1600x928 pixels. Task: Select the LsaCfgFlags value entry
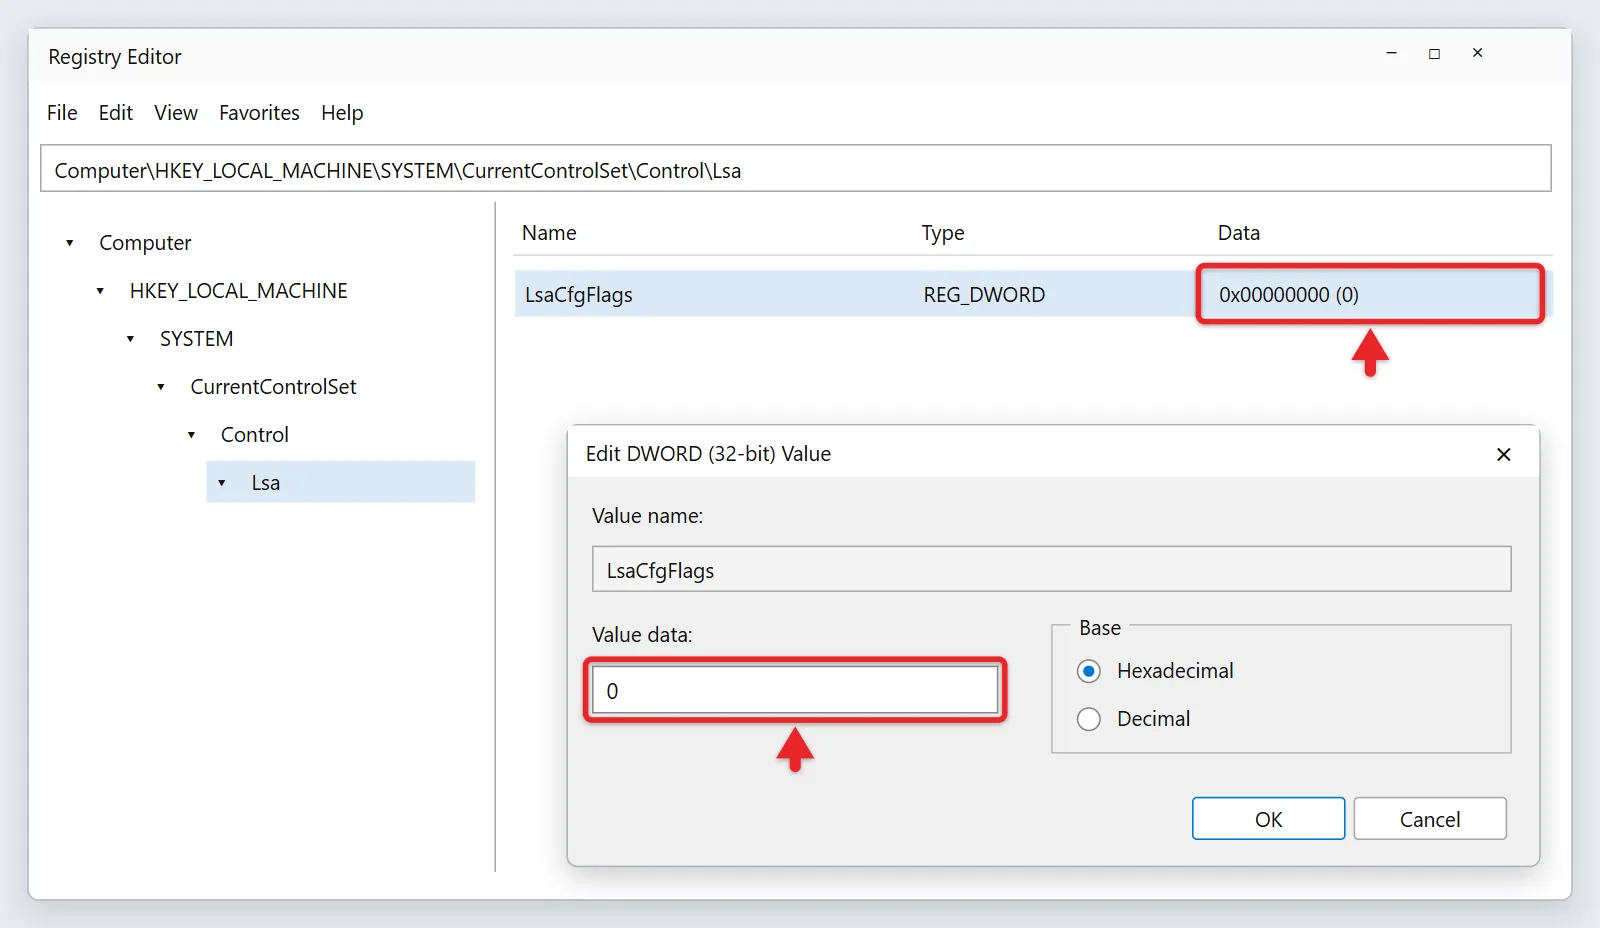click(x=579, y=295)
